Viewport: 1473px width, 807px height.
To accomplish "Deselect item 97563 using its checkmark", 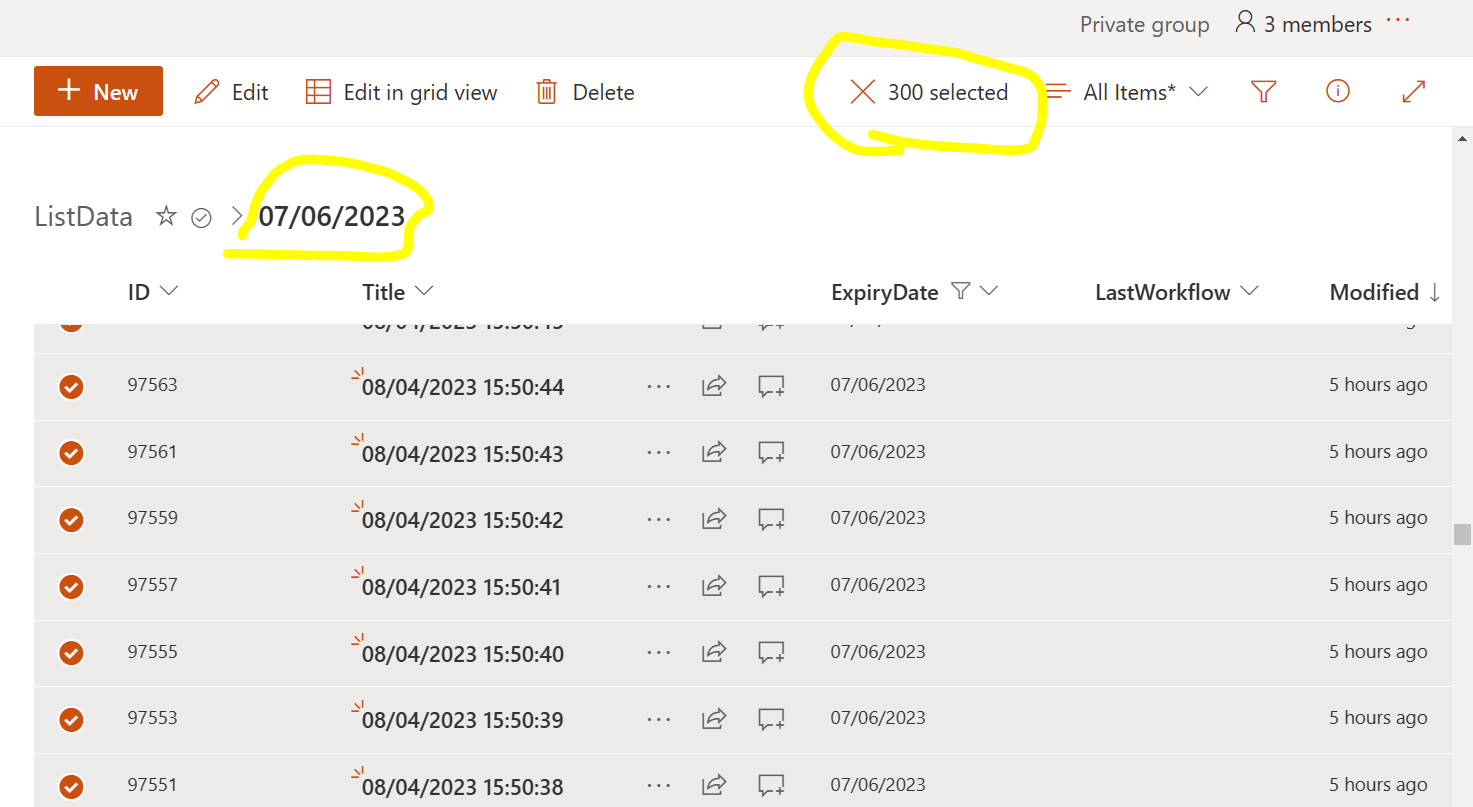I will 71,386.
